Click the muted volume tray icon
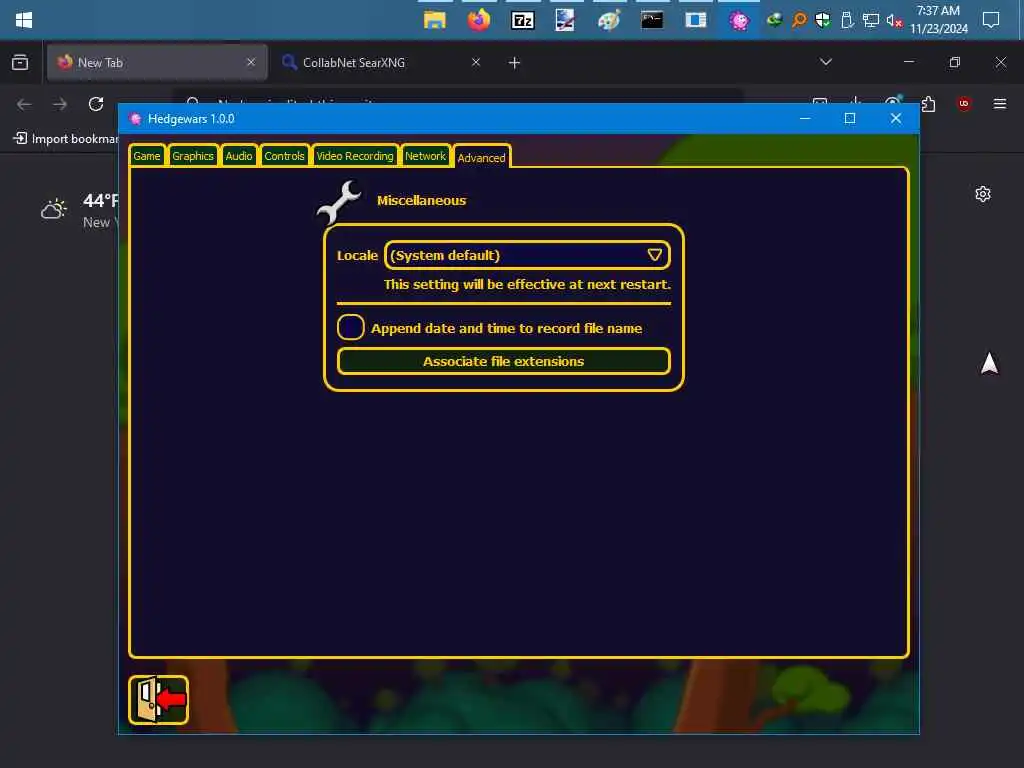Screen dimensions: 1024x768 point(894,20)
